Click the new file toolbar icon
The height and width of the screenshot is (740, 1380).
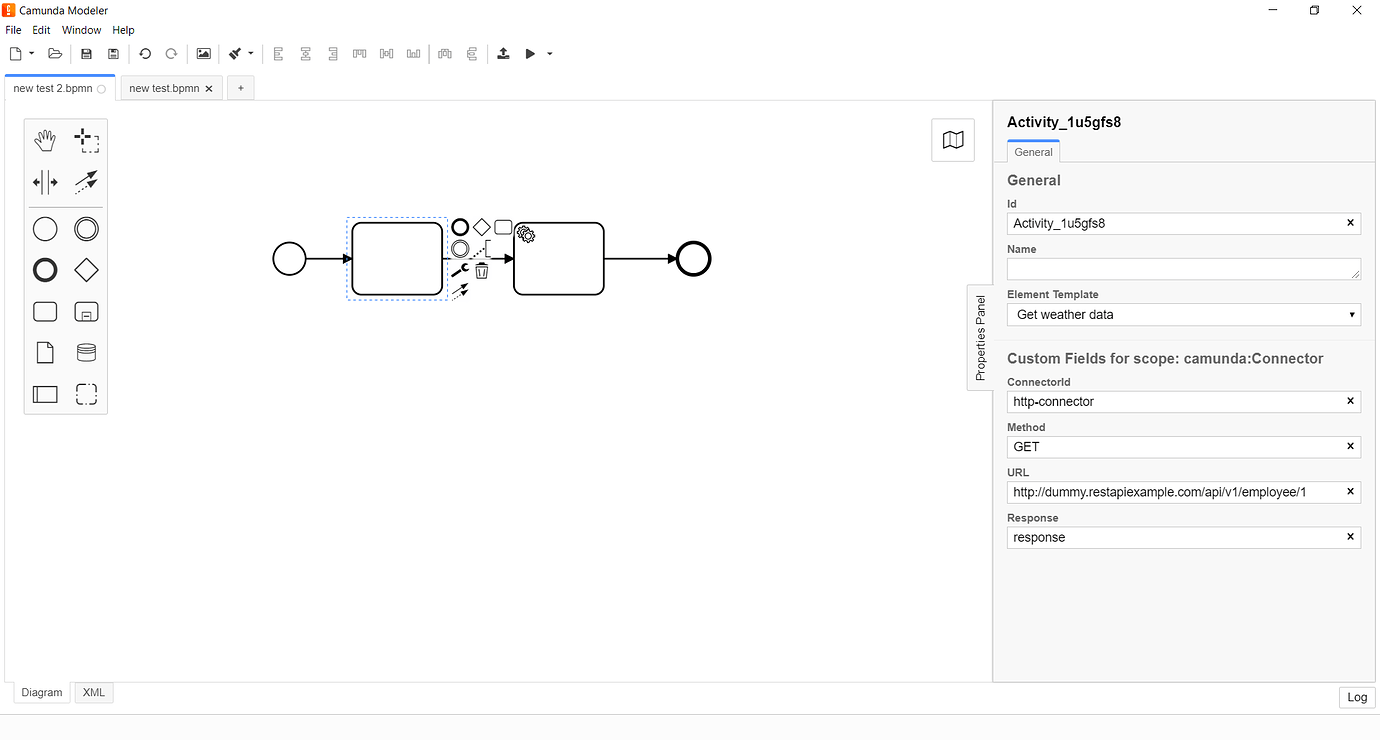[x=15, y=54]
